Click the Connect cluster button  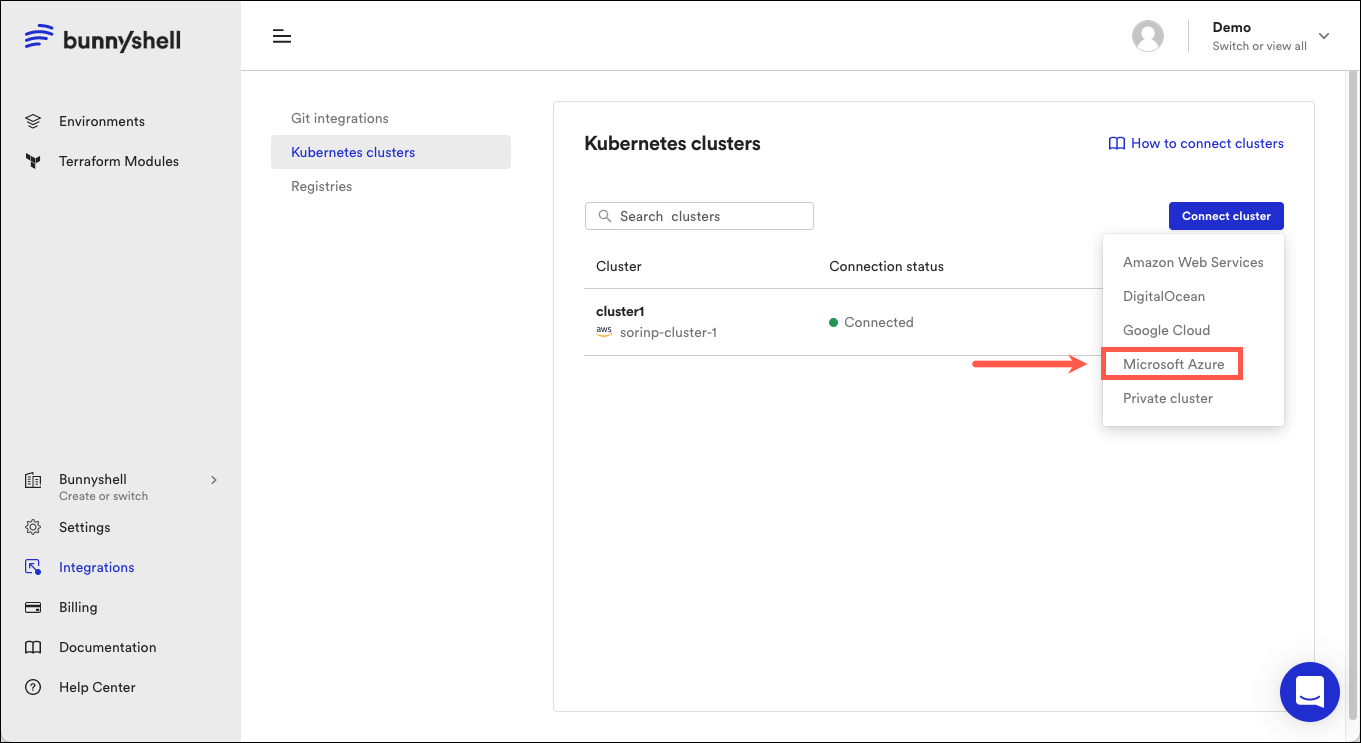(1226, 216)
